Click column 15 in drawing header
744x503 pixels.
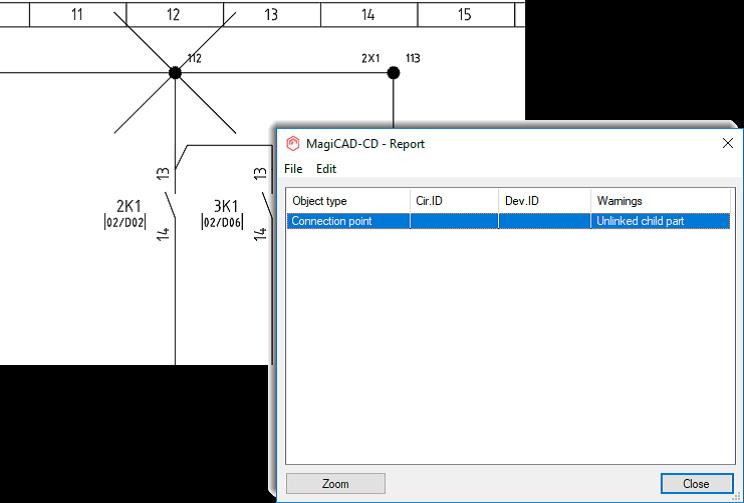[x=466, y=14]
